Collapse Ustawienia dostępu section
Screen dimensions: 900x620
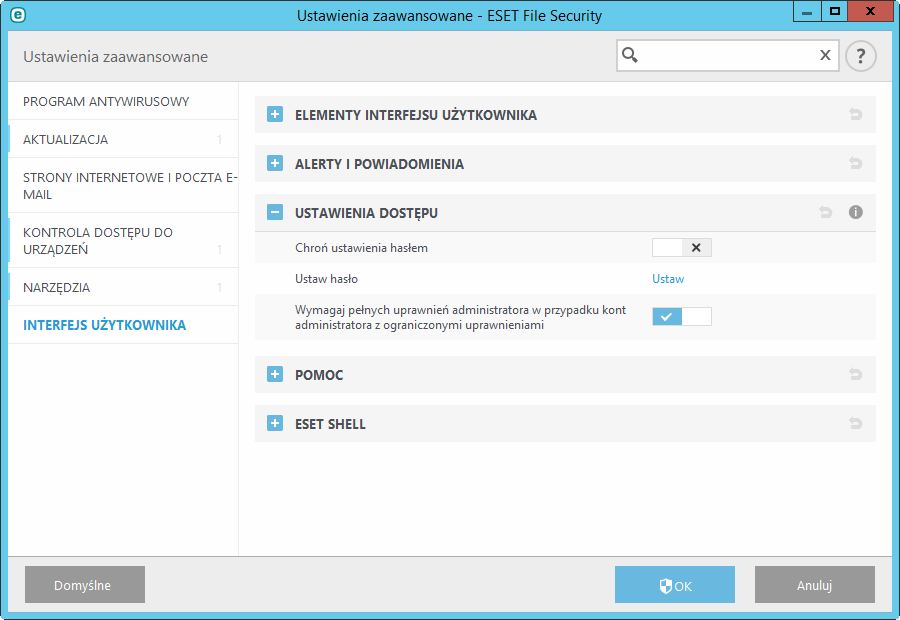pos(275,212)
